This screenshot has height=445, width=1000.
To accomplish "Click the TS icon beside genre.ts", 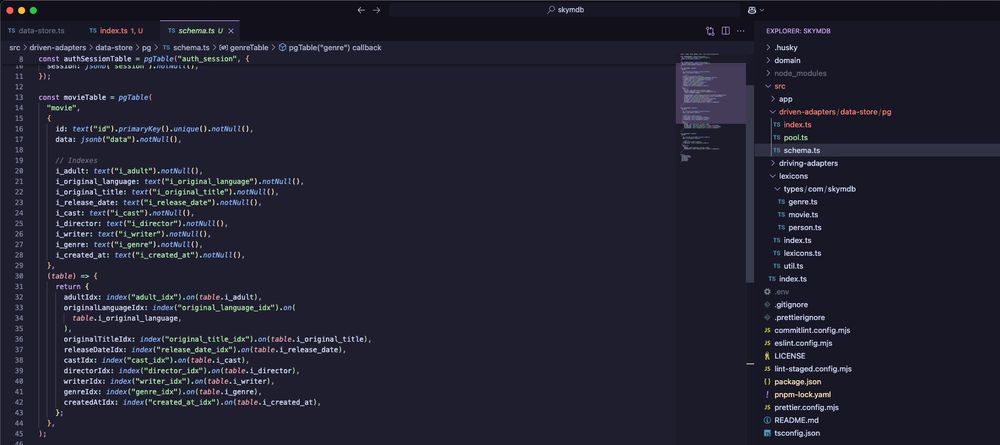I will pyautogui.click(x=781, y=201).
